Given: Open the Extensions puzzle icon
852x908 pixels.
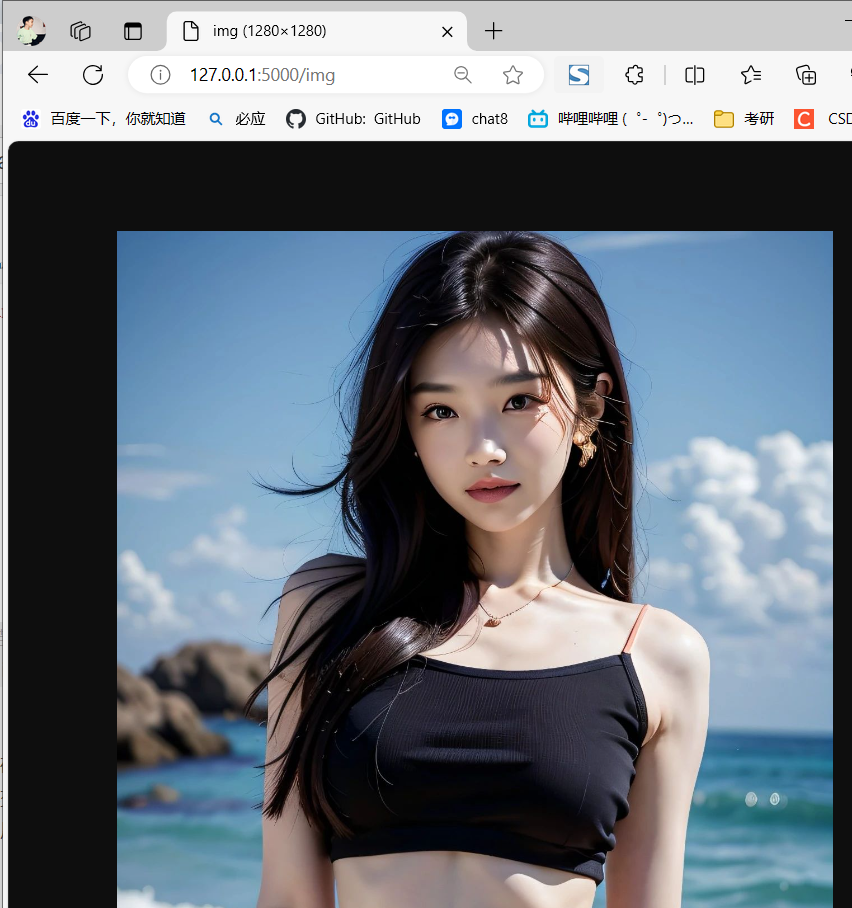Looking at the screenshot, I should tap(635, 75).
